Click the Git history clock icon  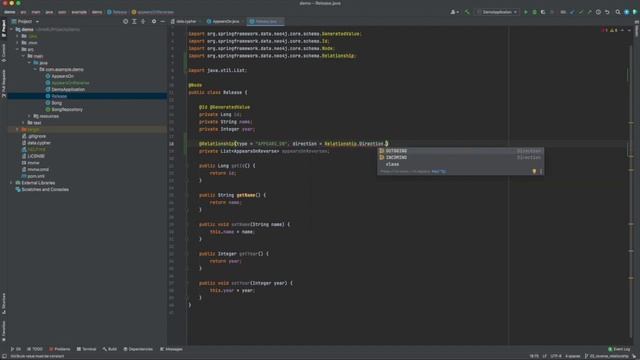[598, 12]
